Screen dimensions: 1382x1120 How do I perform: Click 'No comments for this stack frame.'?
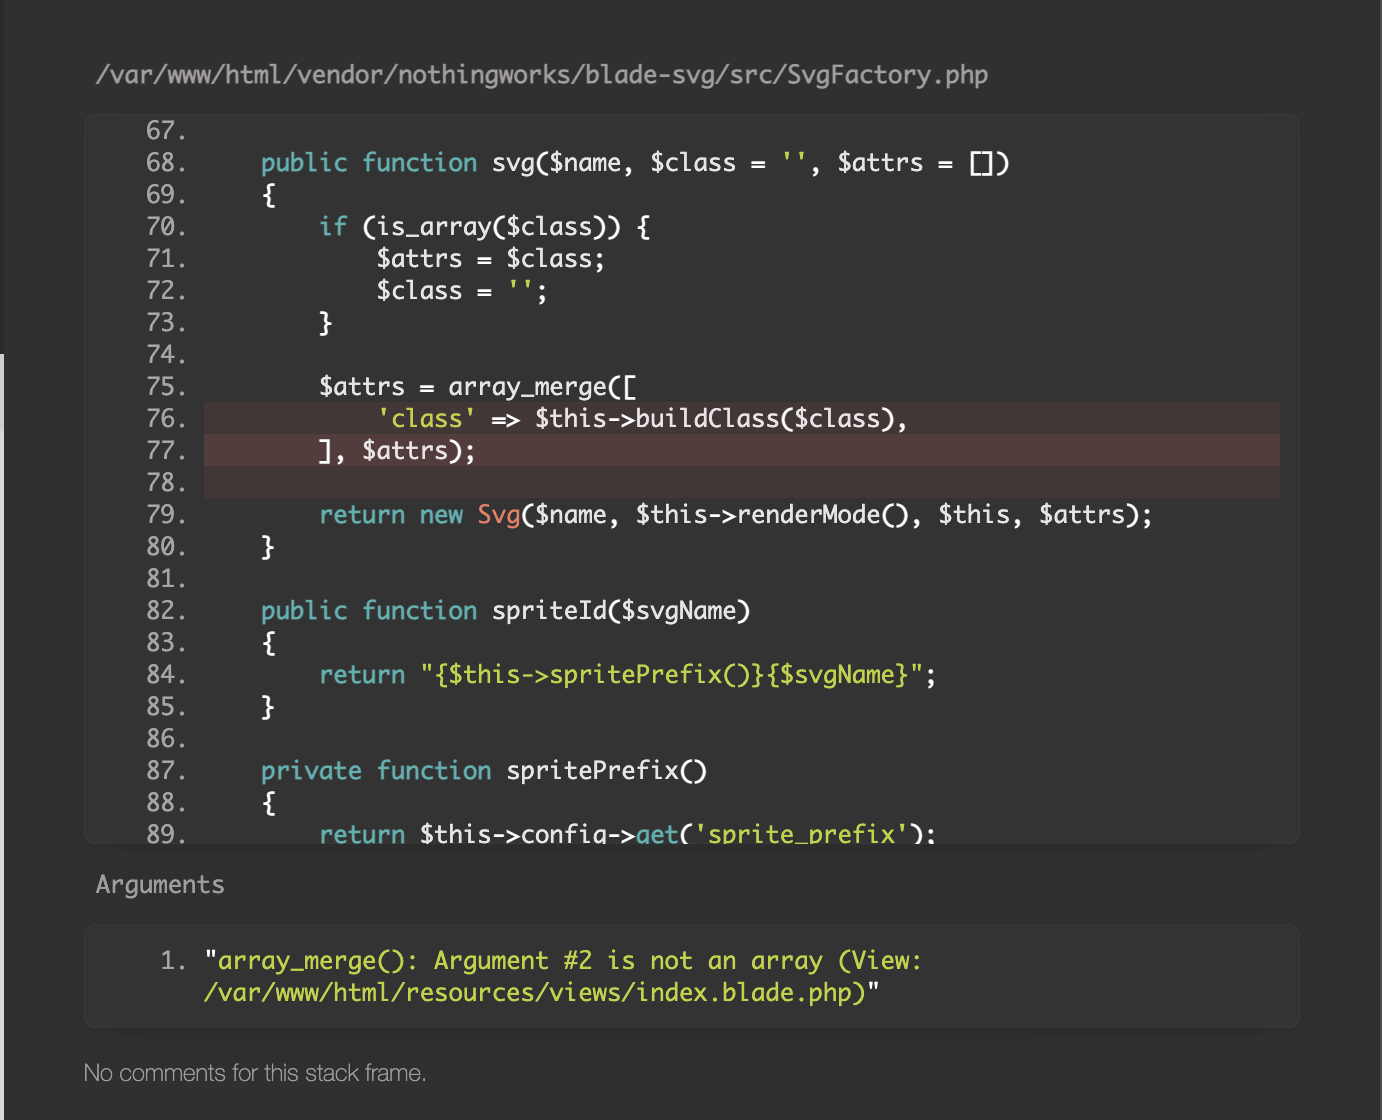[255, 1073]
